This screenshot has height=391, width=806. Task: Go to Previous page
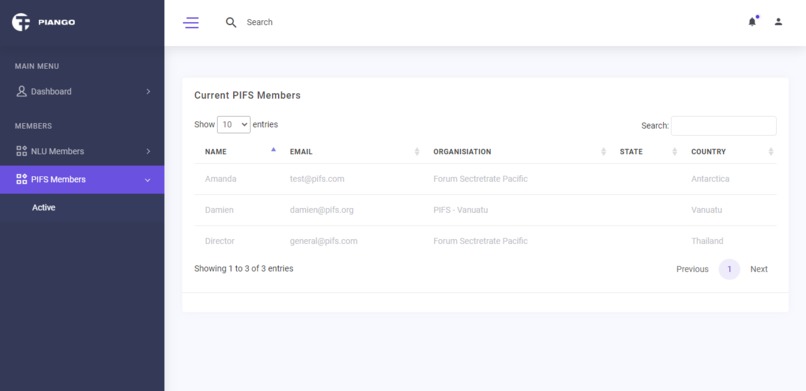tap(692, 269)
